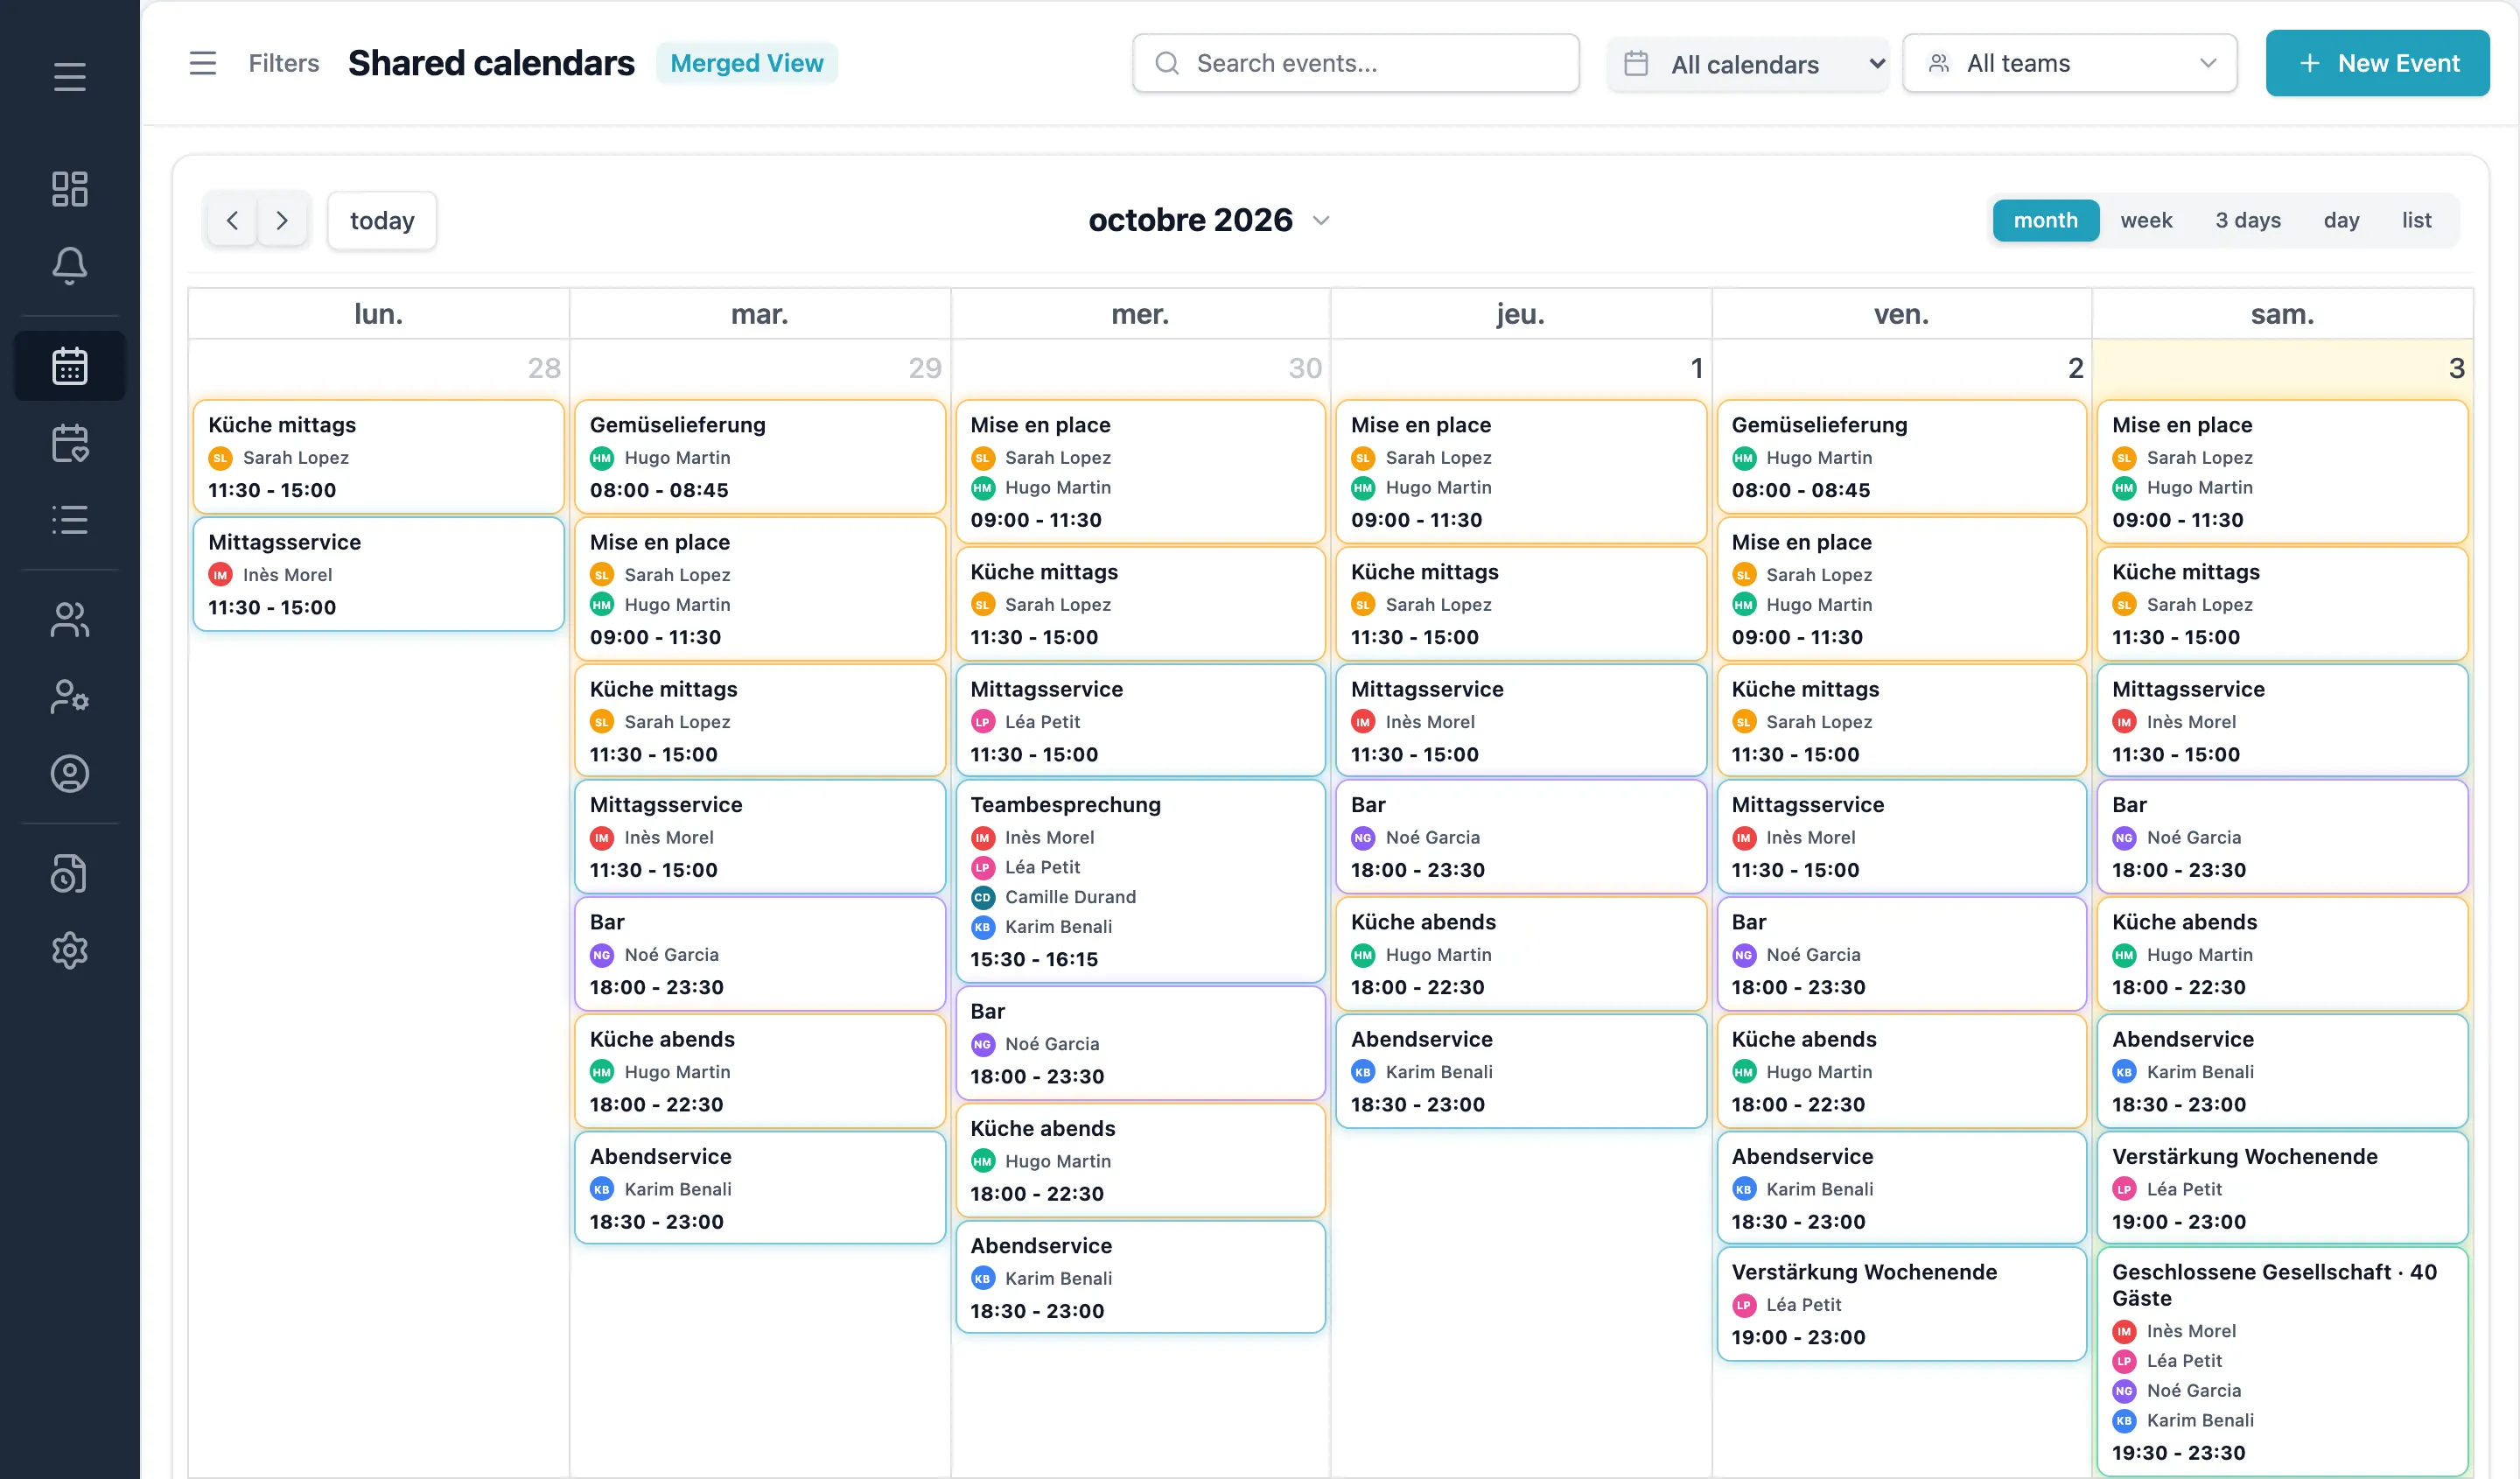Image resolution: width=2520 pixels, height=1479 pixels.
Task: Open the settings gear sidebar icon
Action: click(x=69, y=951)
